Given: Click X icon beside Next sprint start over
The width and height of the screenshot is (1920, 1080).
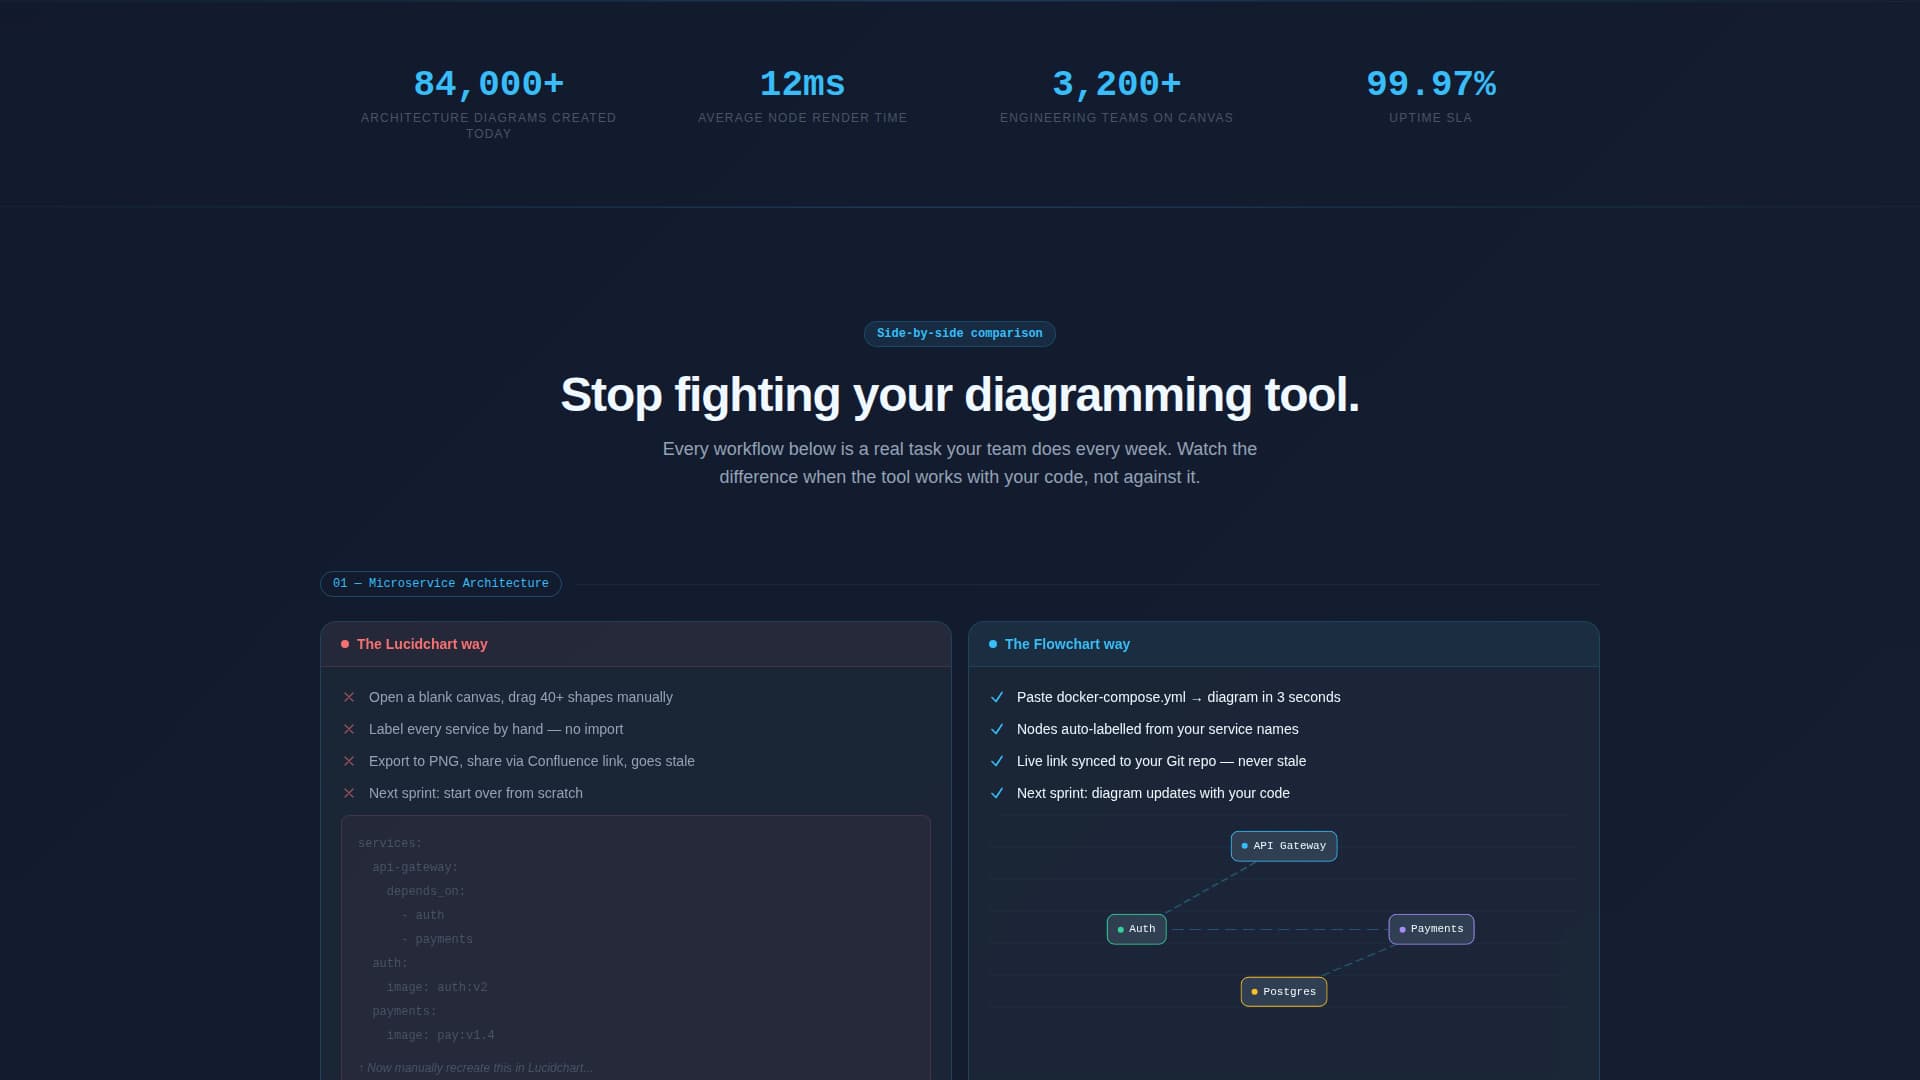Looking at the screenshot, I should pos(349,793).
